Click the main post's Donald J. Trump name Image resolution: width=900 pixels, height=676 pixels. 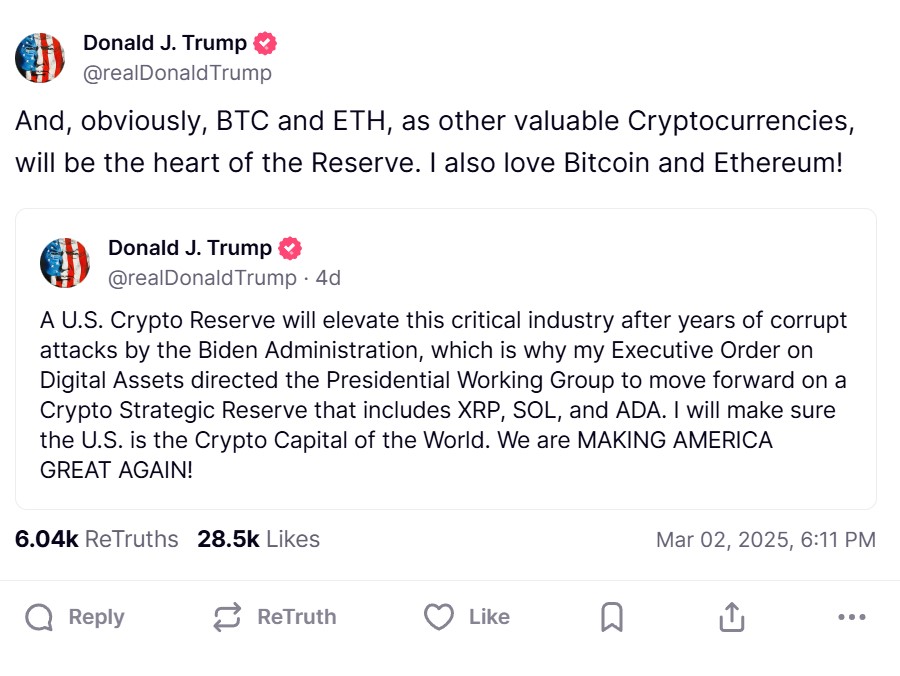pos(164,43)
